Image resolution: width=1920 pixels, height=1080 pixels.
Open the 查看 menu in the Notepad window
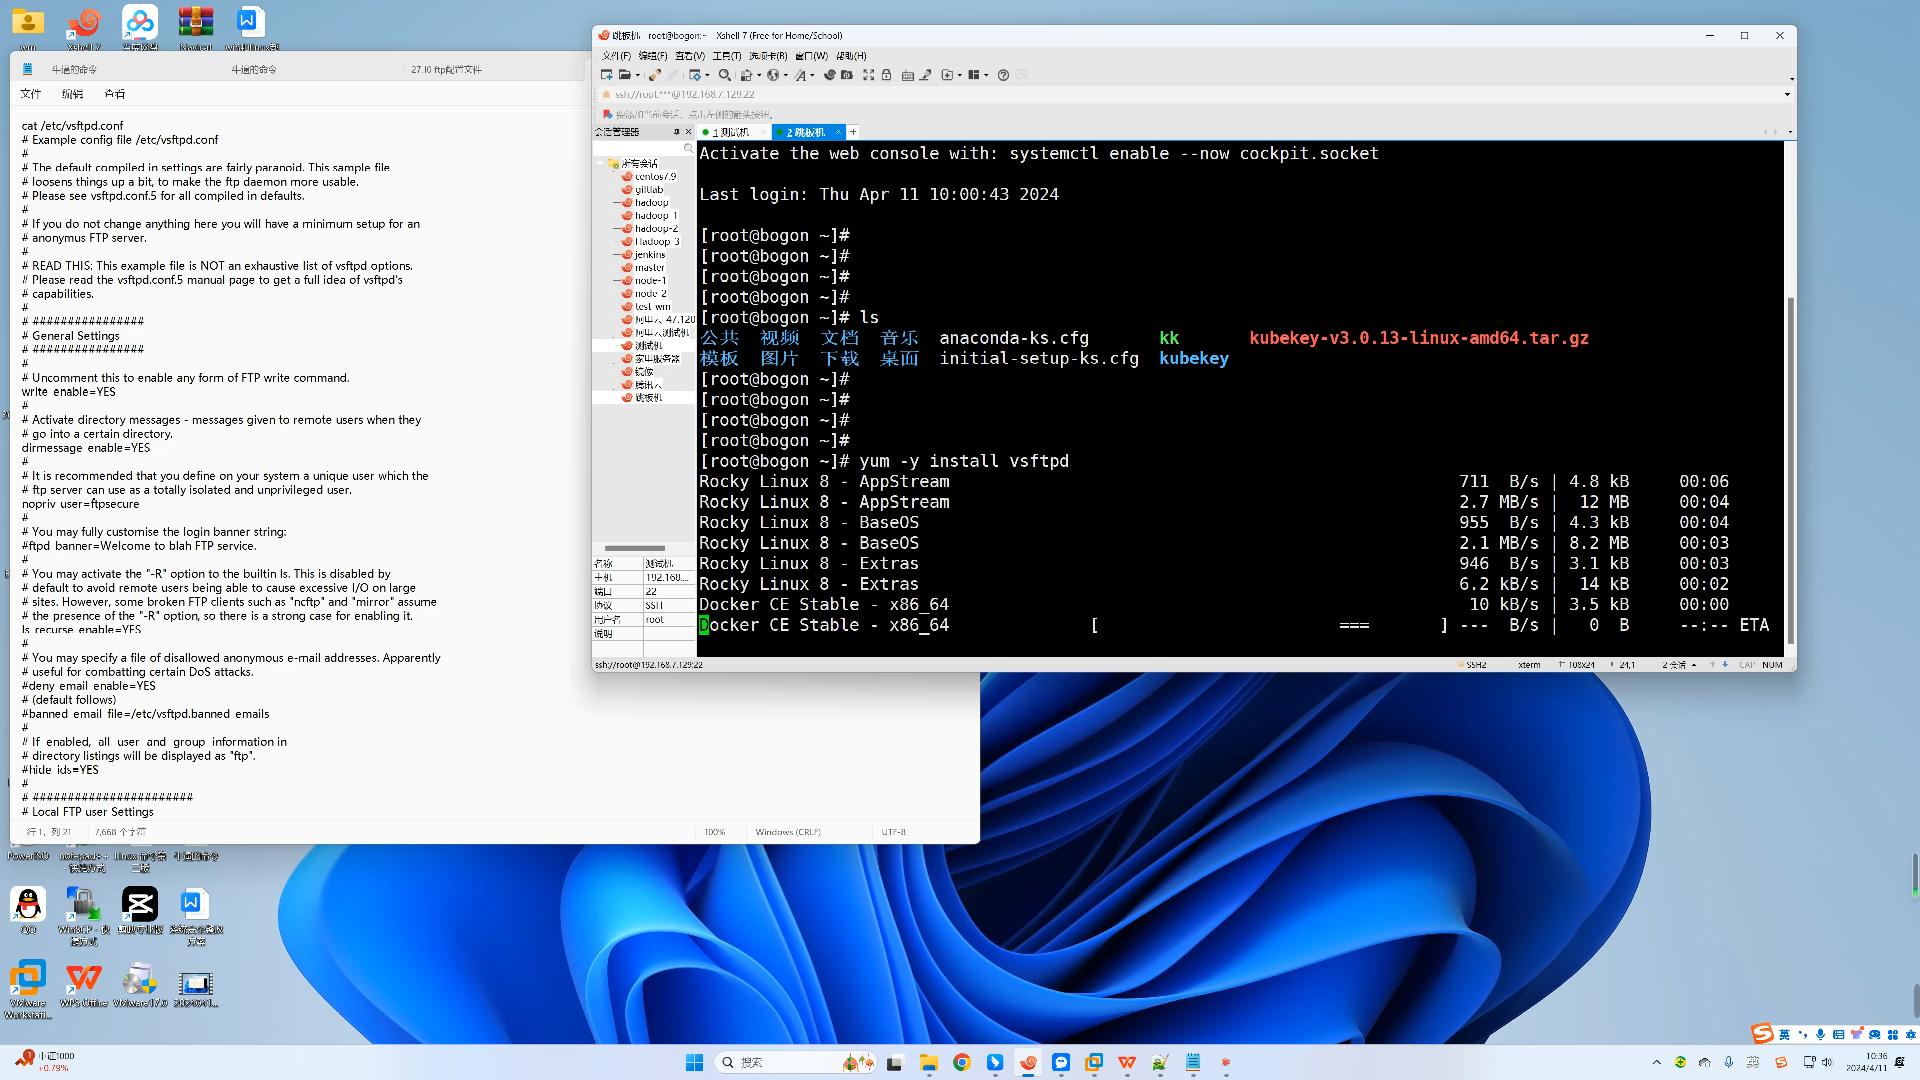coord(115,94)
